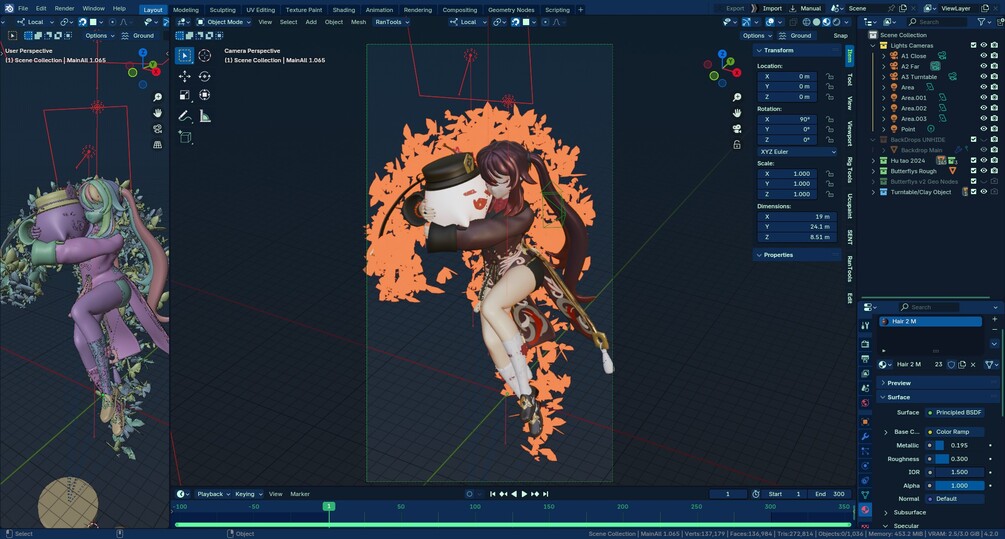Hide Area.002 light with eye icon
The height and width of the screenshot is (539, 1005).
tap(984, 108)
